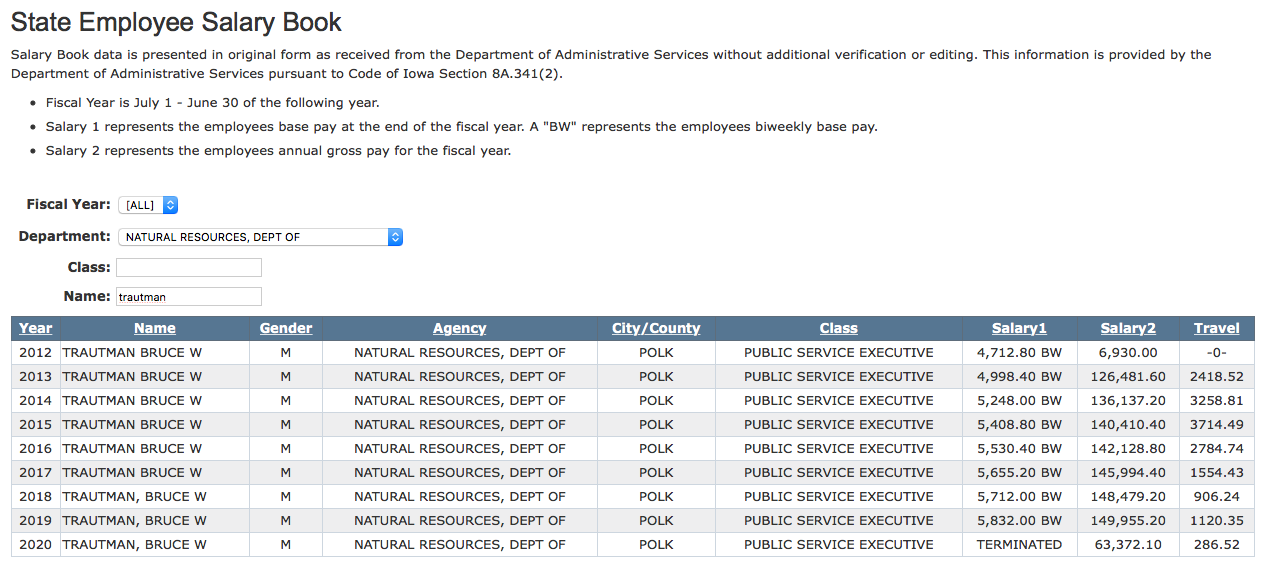This screenshot has width=1272, height=566.
Task: Sort table by City/County column header
Action: [x=656, y=328]
